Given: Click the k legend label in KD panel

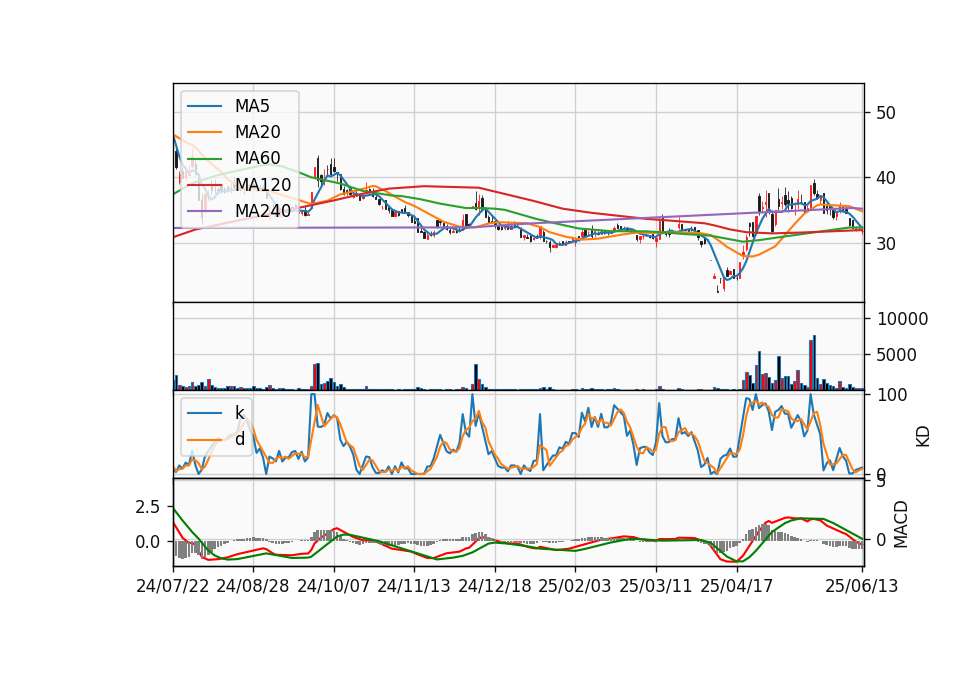Looking at the screenshot, I should point(239,413).
